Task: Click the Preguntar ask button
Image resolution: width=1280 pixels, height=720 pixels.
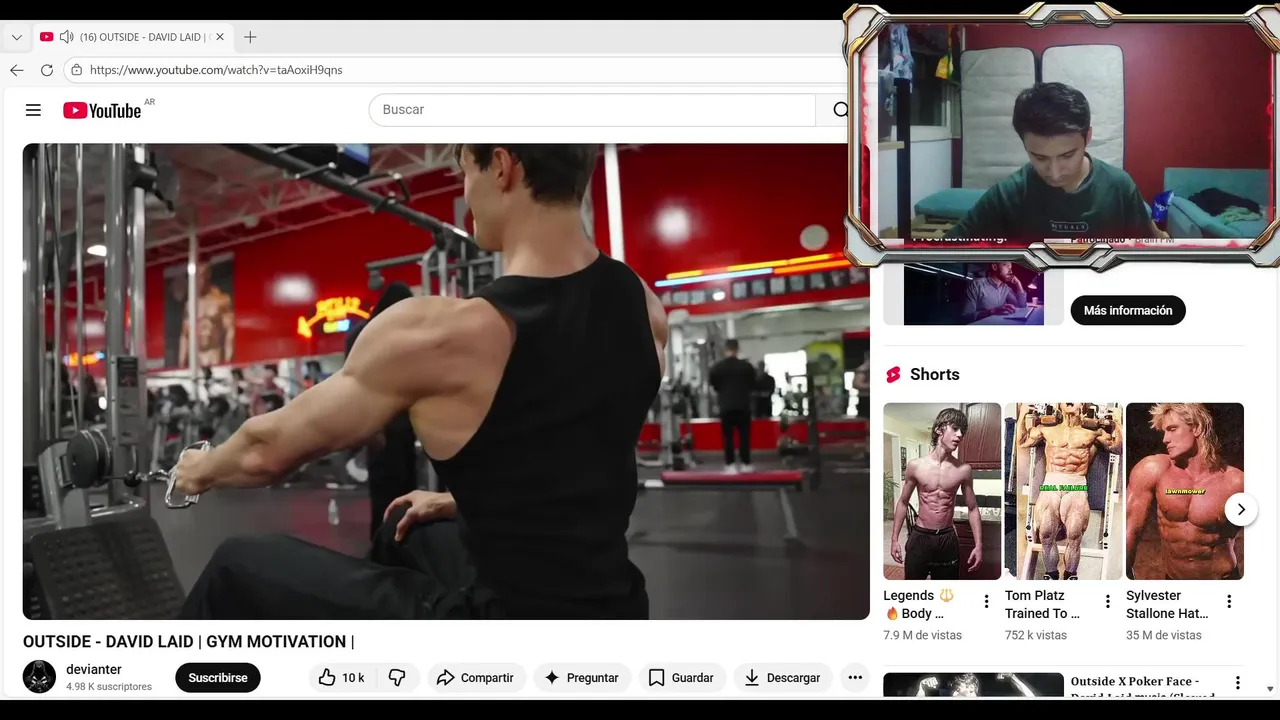Action: tap(582, 677)
